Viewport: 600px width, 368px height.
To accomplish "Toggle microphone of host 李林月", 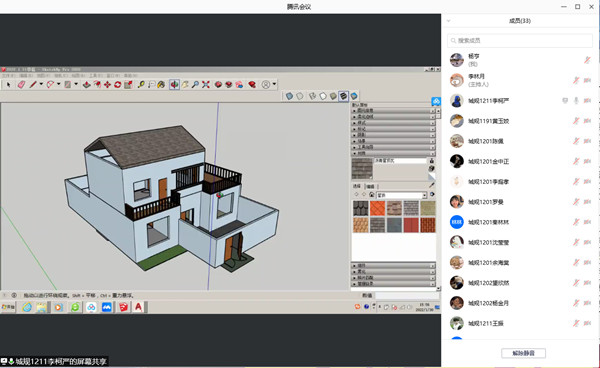I will 576,80.
